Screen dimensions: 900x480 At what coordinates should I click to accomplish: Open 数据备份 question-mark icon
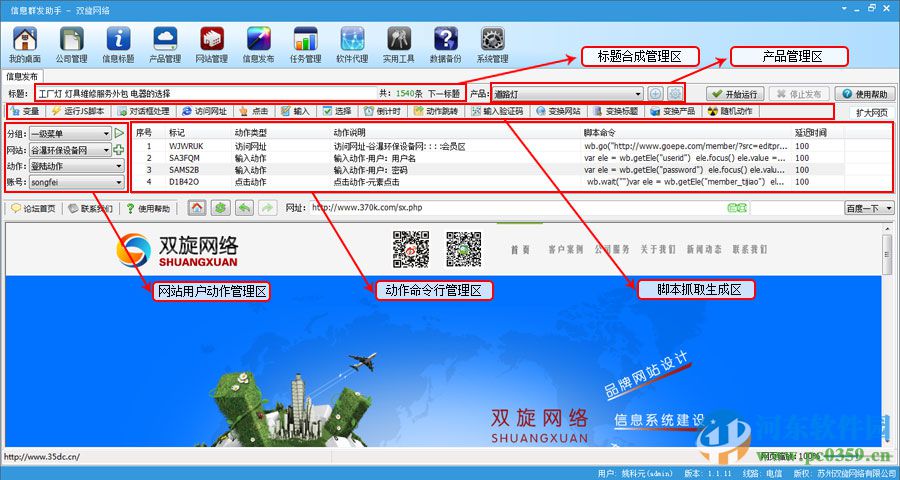pyautogui.click(x=445, y=45)
